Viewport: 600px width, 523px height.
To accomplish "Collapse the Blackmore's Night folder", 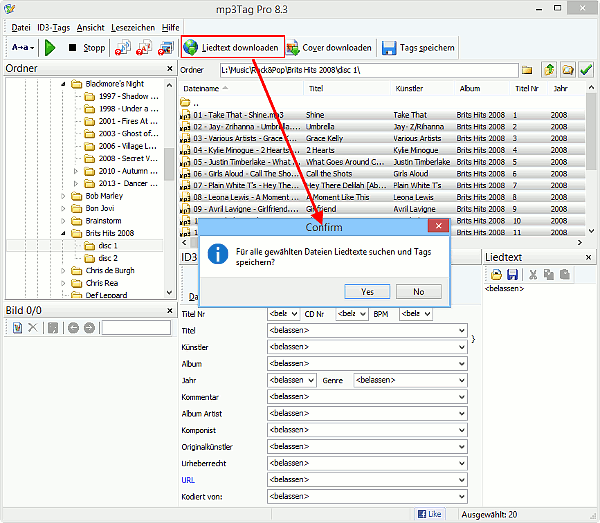I will (x=63, y=84).
